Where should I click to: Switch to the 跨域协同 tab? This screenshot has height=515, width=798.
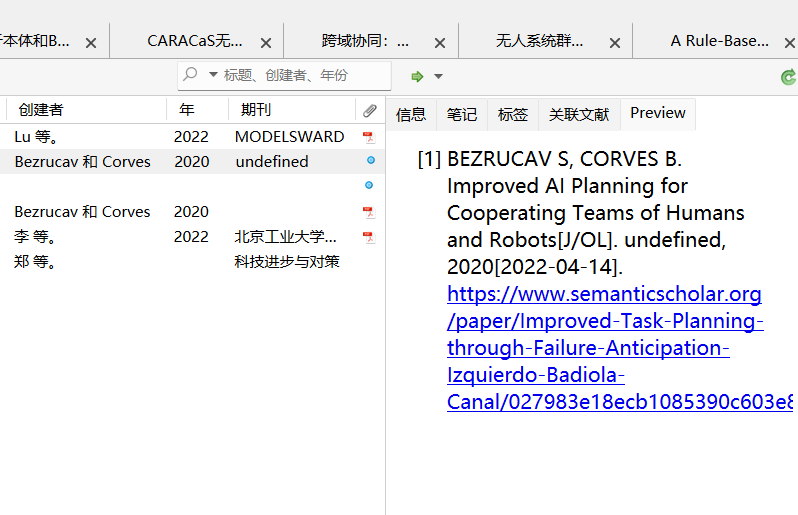[x=365, y=41]
